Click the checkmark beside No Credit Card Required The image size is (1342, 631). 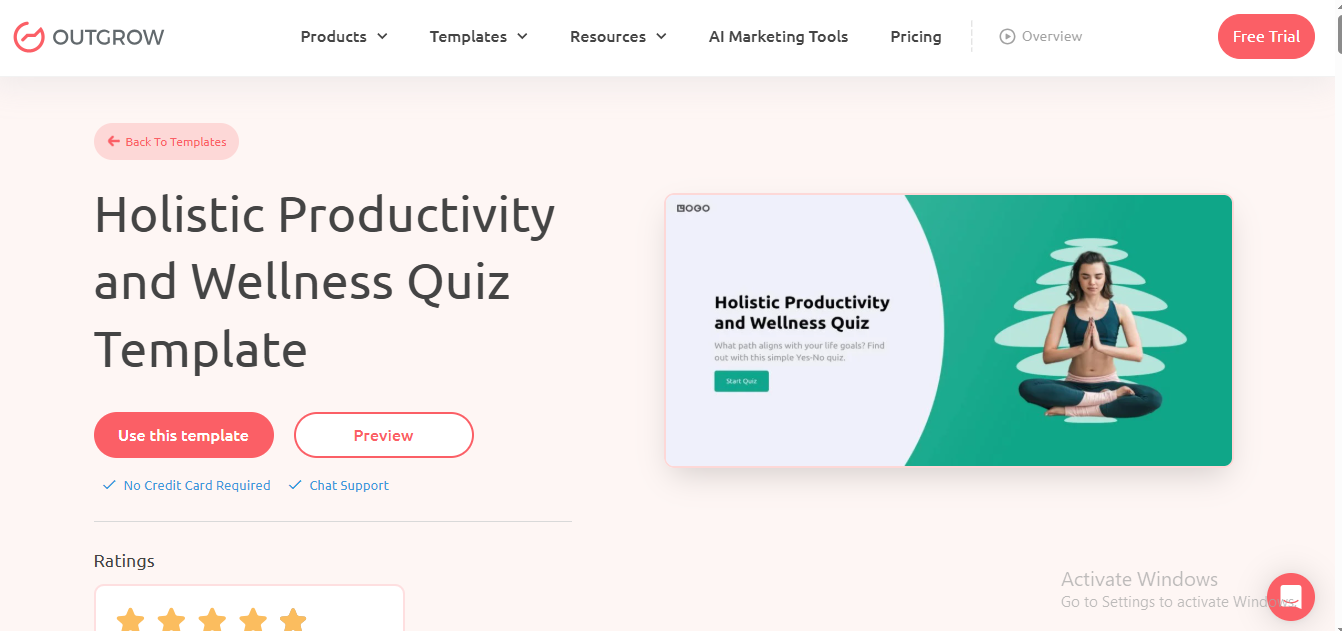click(109, 486)
